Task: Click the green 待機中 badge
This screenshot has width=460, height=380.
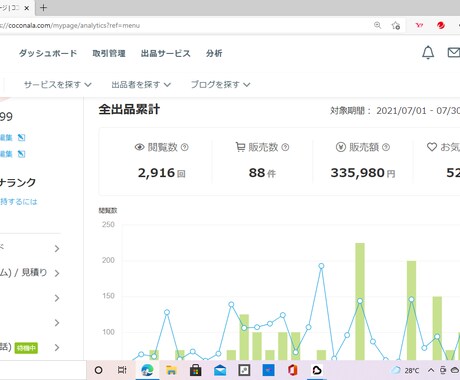Action: pyautogui.click(x=26, y=348)
